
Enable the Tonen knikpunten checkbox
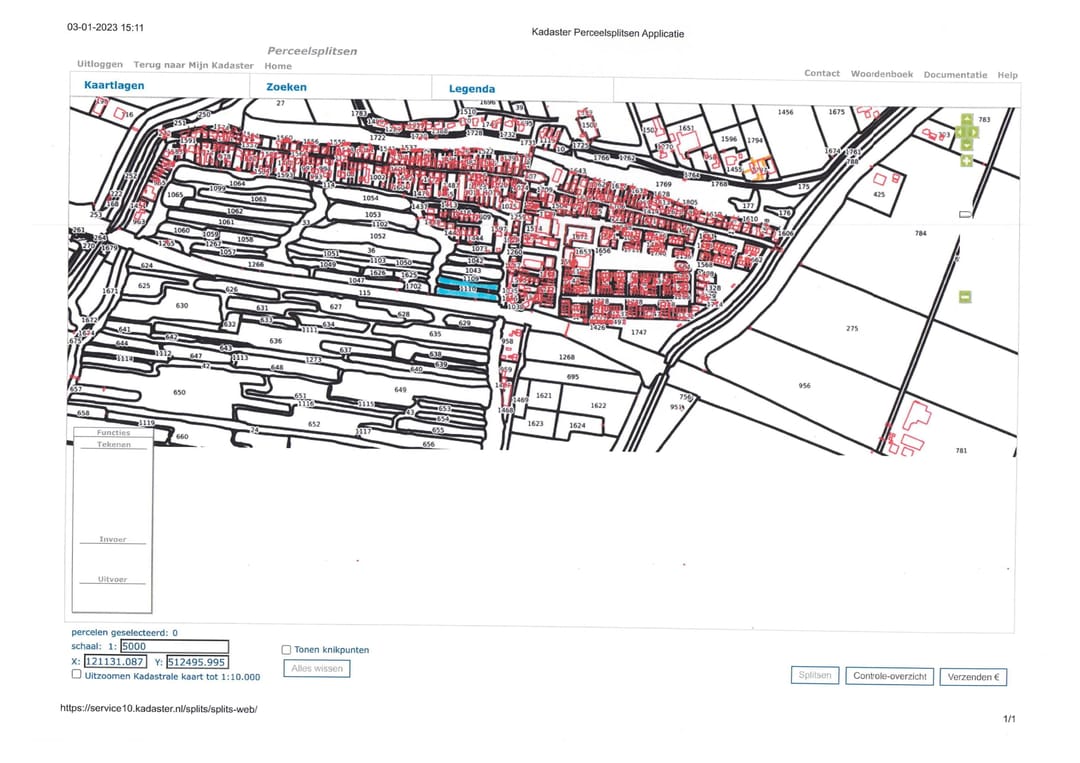pos(287,650)
